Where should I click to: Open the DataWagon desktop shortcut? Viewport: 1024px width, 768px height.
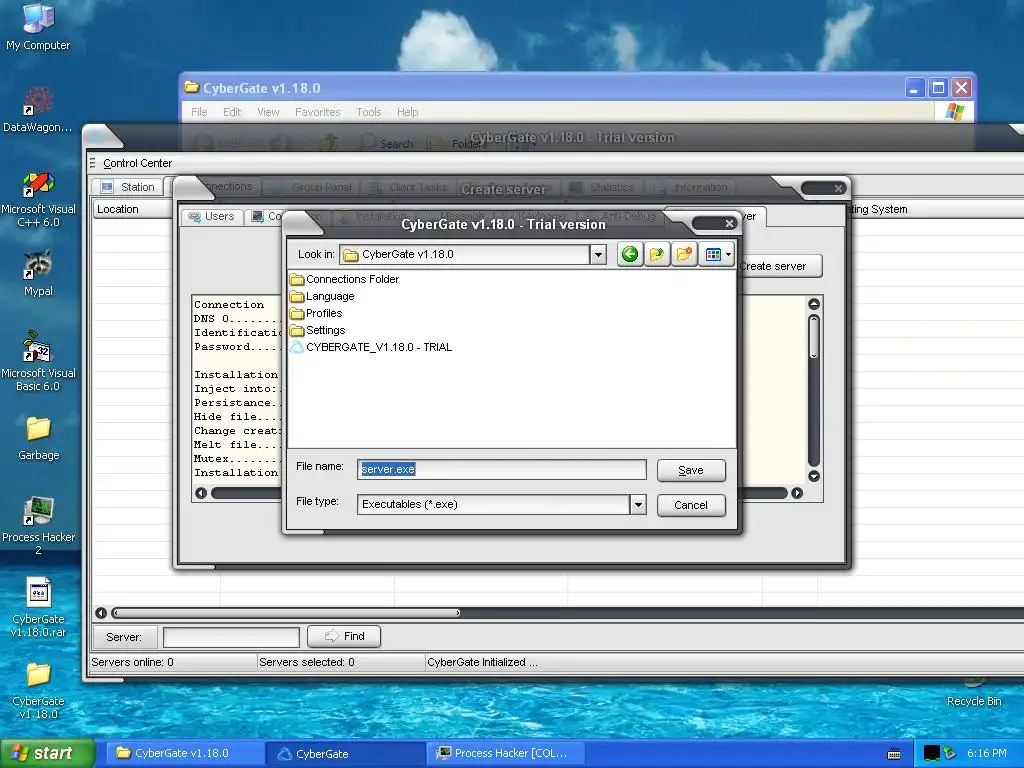tap(38, 110)
